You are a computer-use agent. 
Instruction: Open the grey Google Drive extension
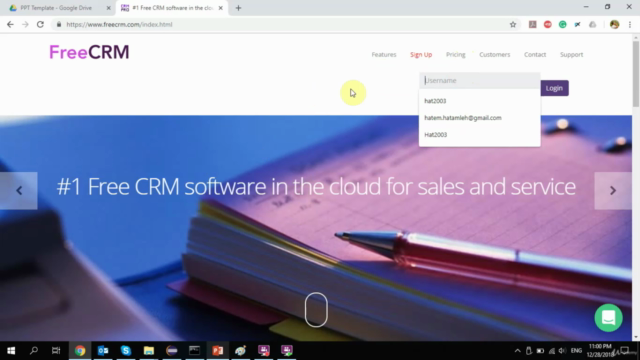pos(592,24)
